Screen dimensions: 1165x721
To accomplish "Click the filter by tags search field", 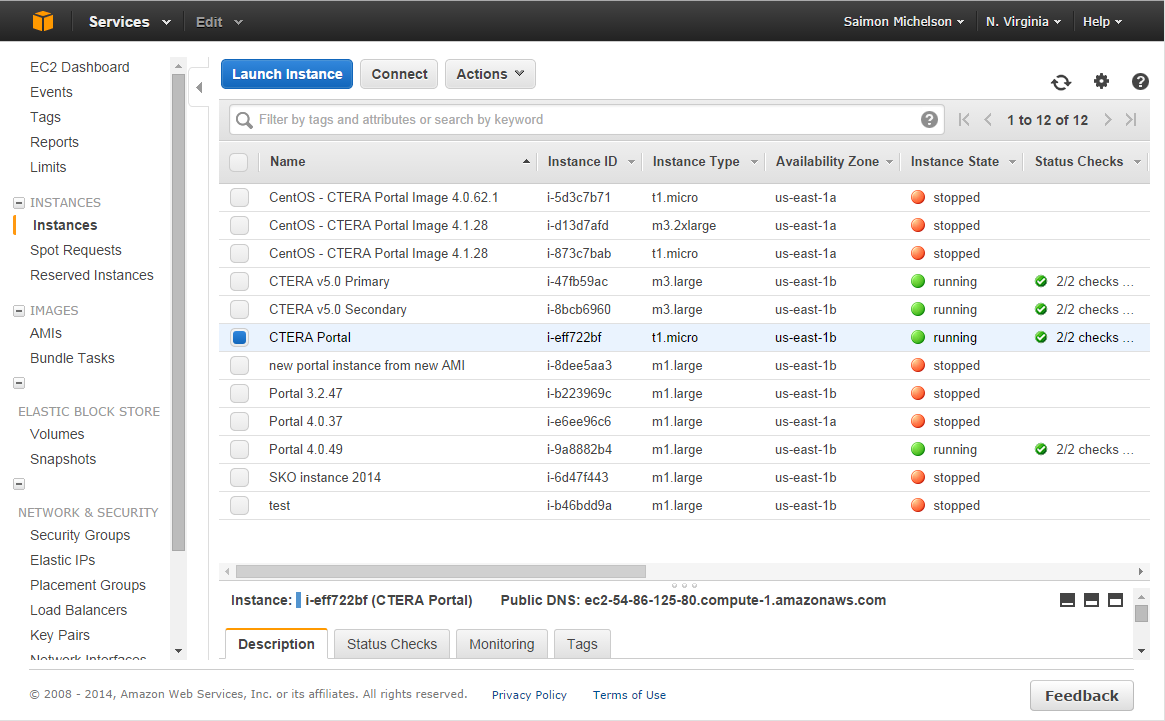I will [587, 120].
